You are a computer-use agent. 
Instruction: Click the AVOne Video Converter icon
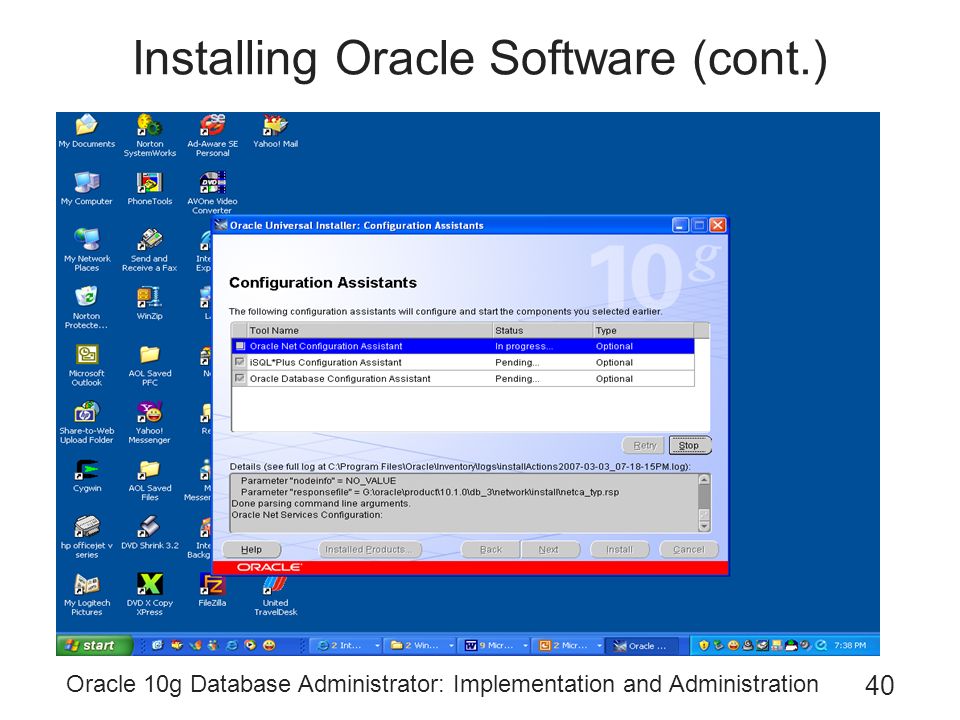[x=212, y=193]
